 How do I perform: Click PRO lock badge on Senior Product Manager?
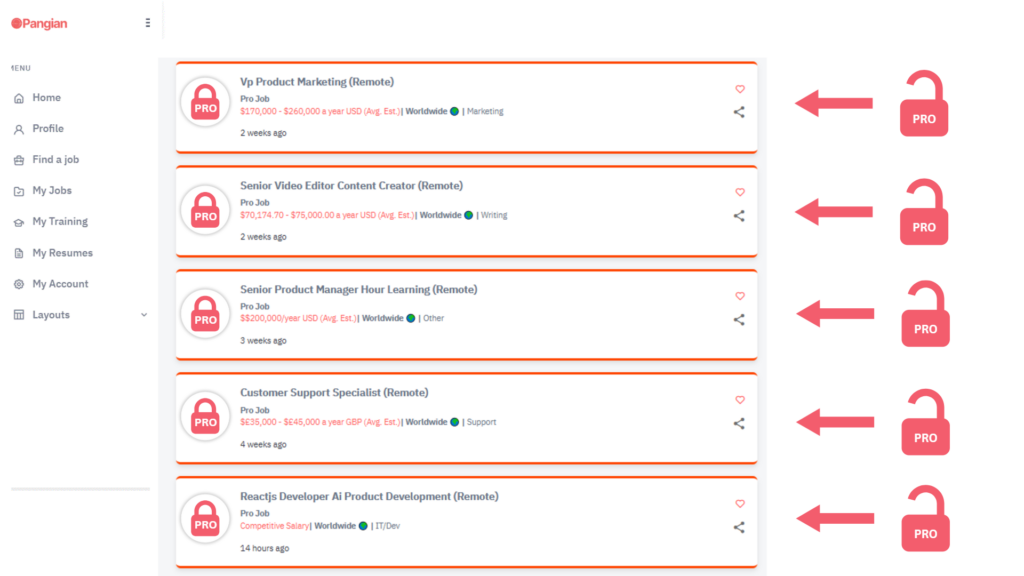click(205, 314)
